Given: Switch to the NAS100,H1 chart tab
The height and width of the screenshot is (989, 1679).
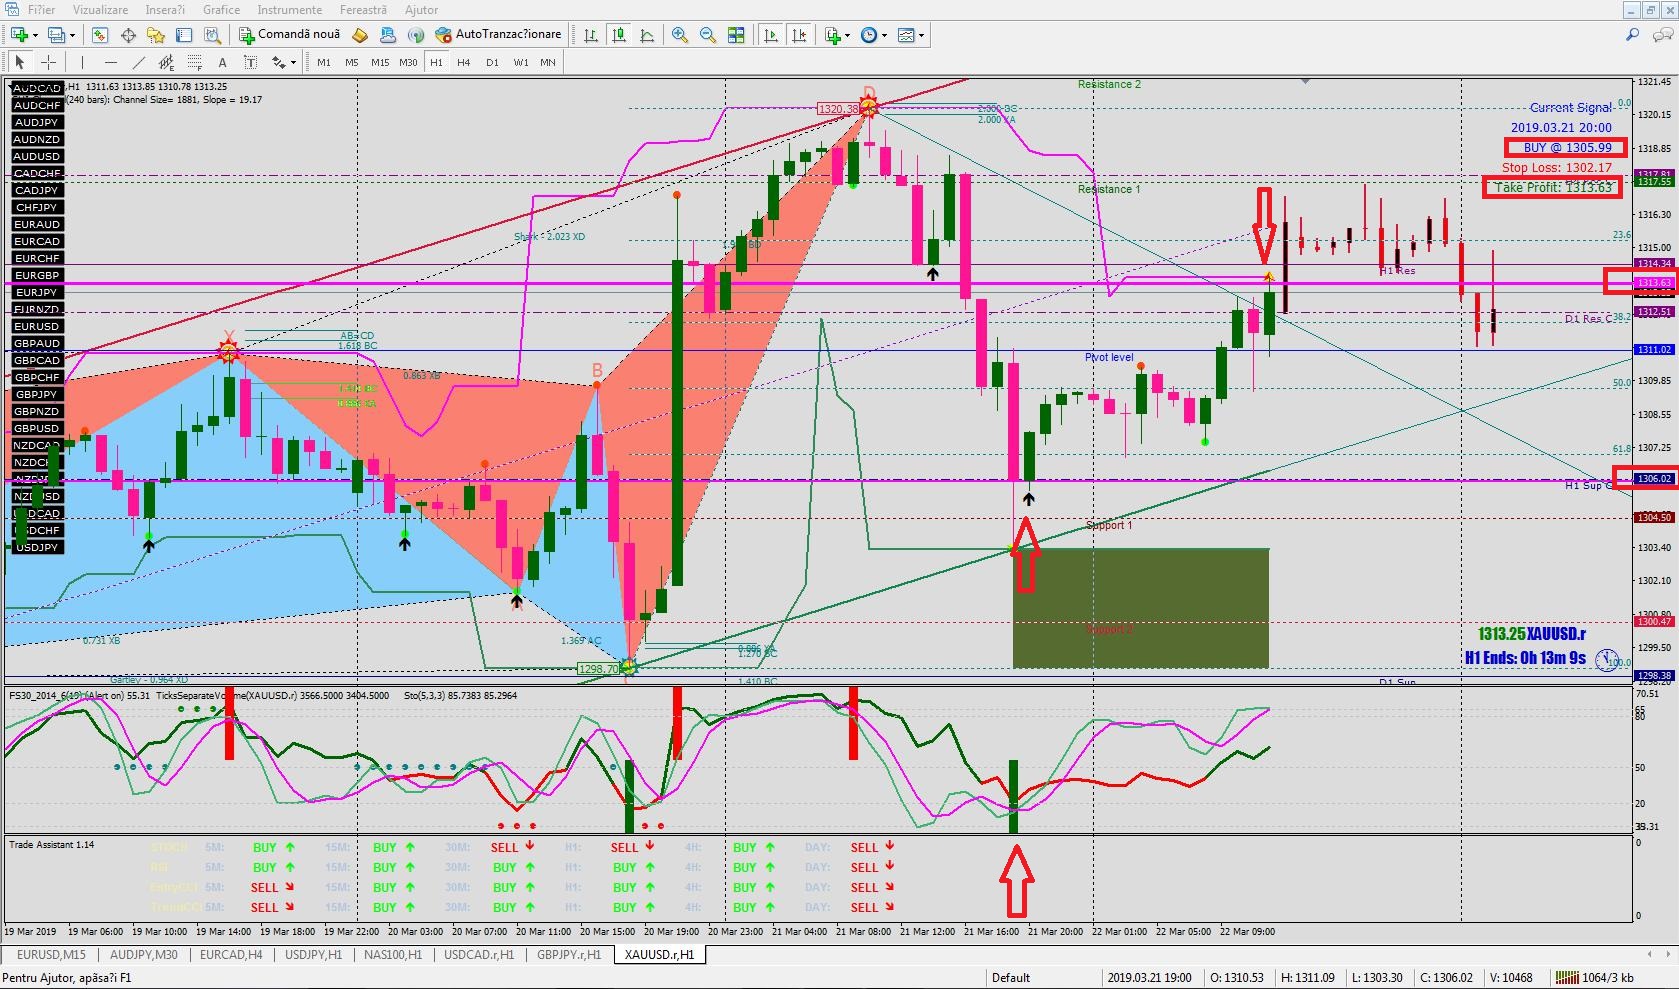Looking at the screenshot, I should click(x=393, y=955).
